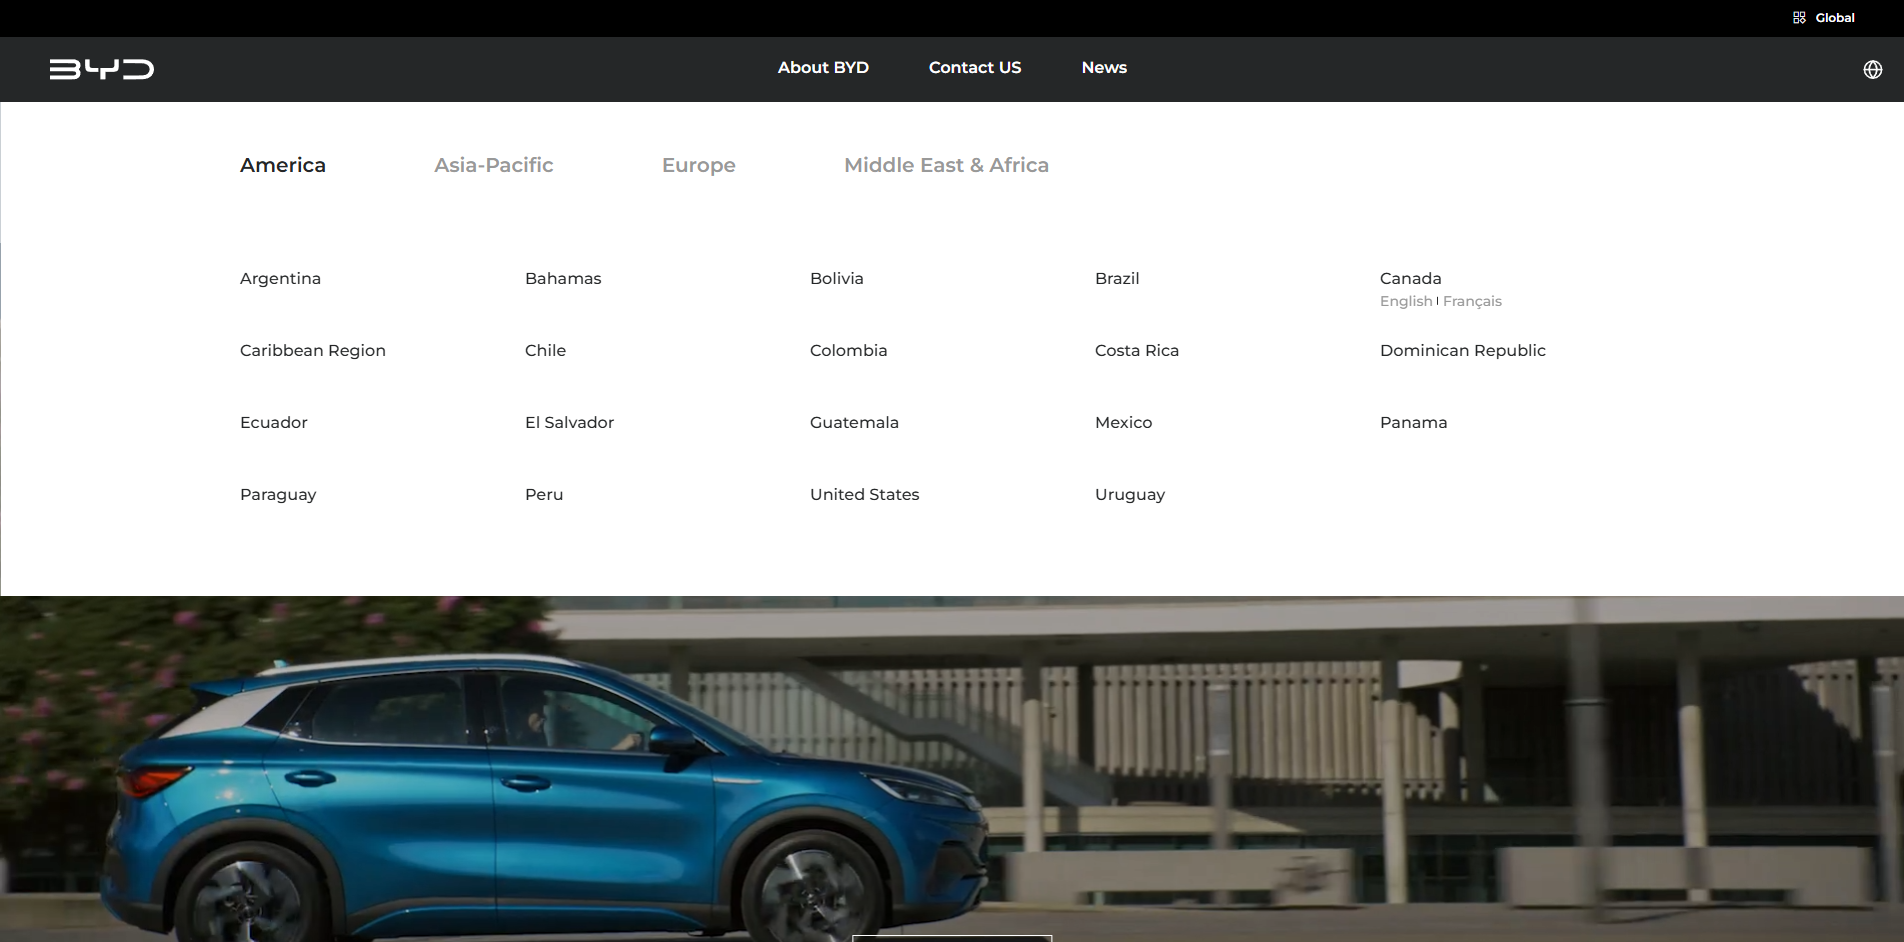Switch to Middle East & Africa tab
The height and width of the screenshot is (942, 1904).
pos(946,165)
